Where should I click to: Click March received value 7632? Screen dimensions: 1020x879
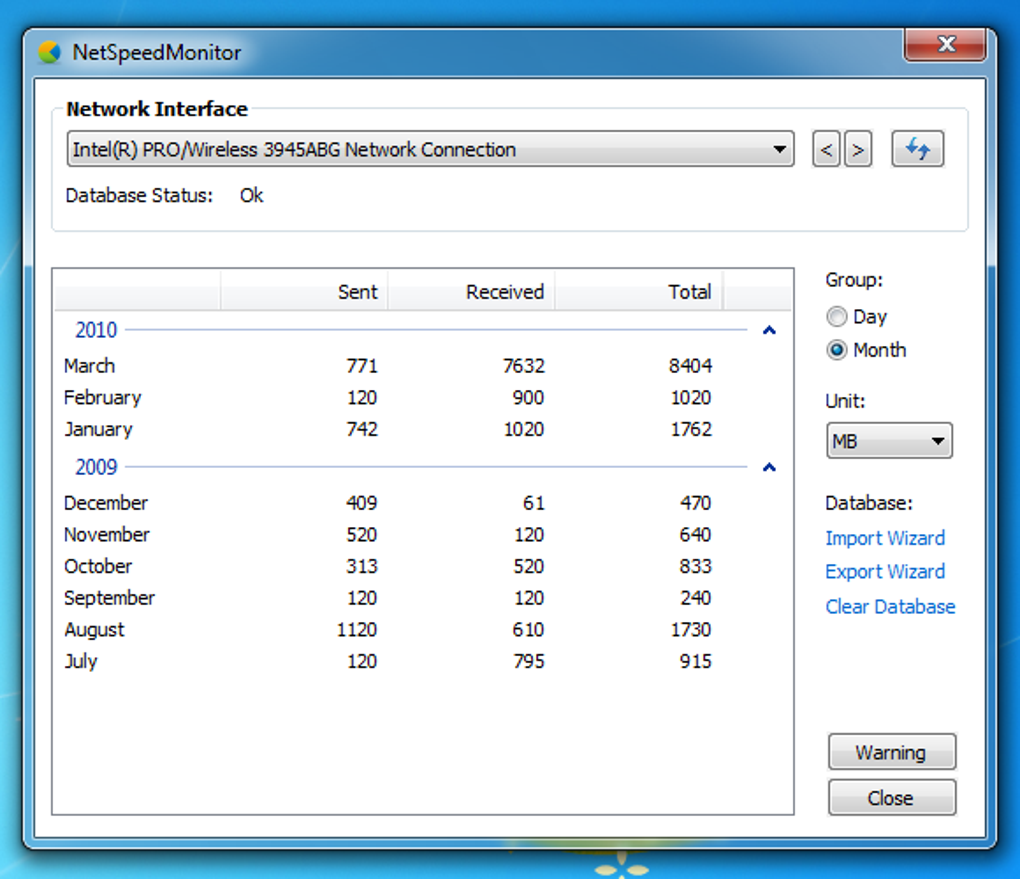[x=524, y=366]
